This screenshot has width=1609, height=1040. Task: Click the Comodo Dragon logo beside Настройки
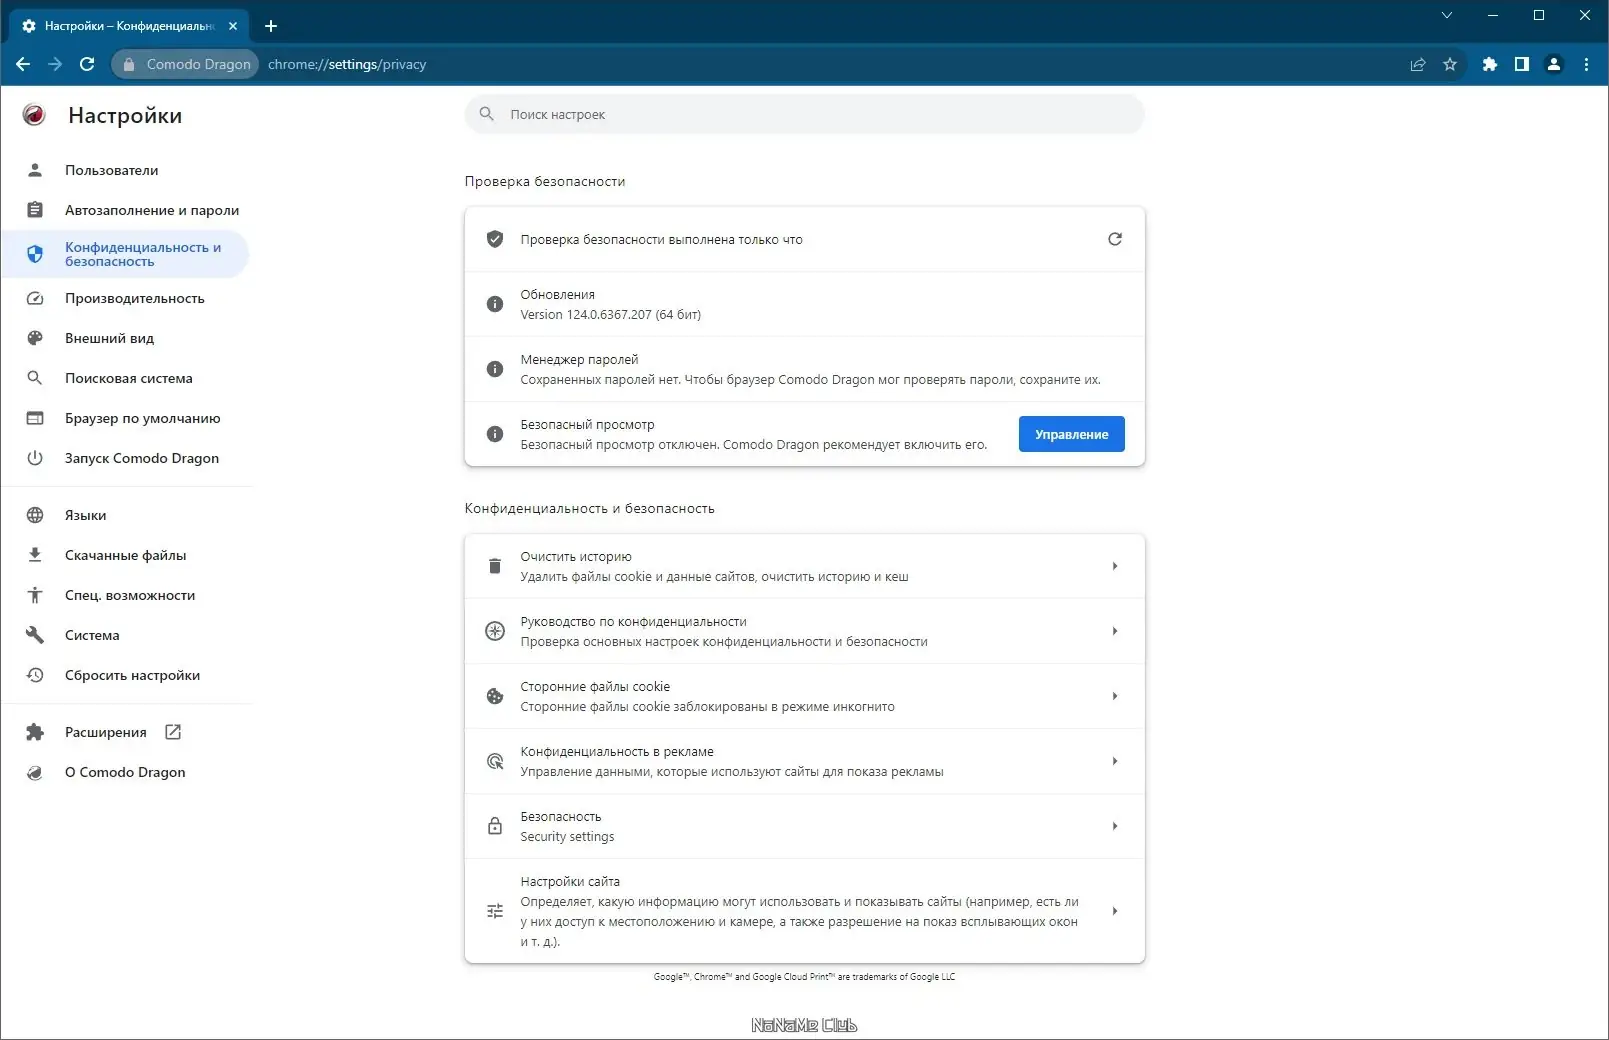coord(34,115)
